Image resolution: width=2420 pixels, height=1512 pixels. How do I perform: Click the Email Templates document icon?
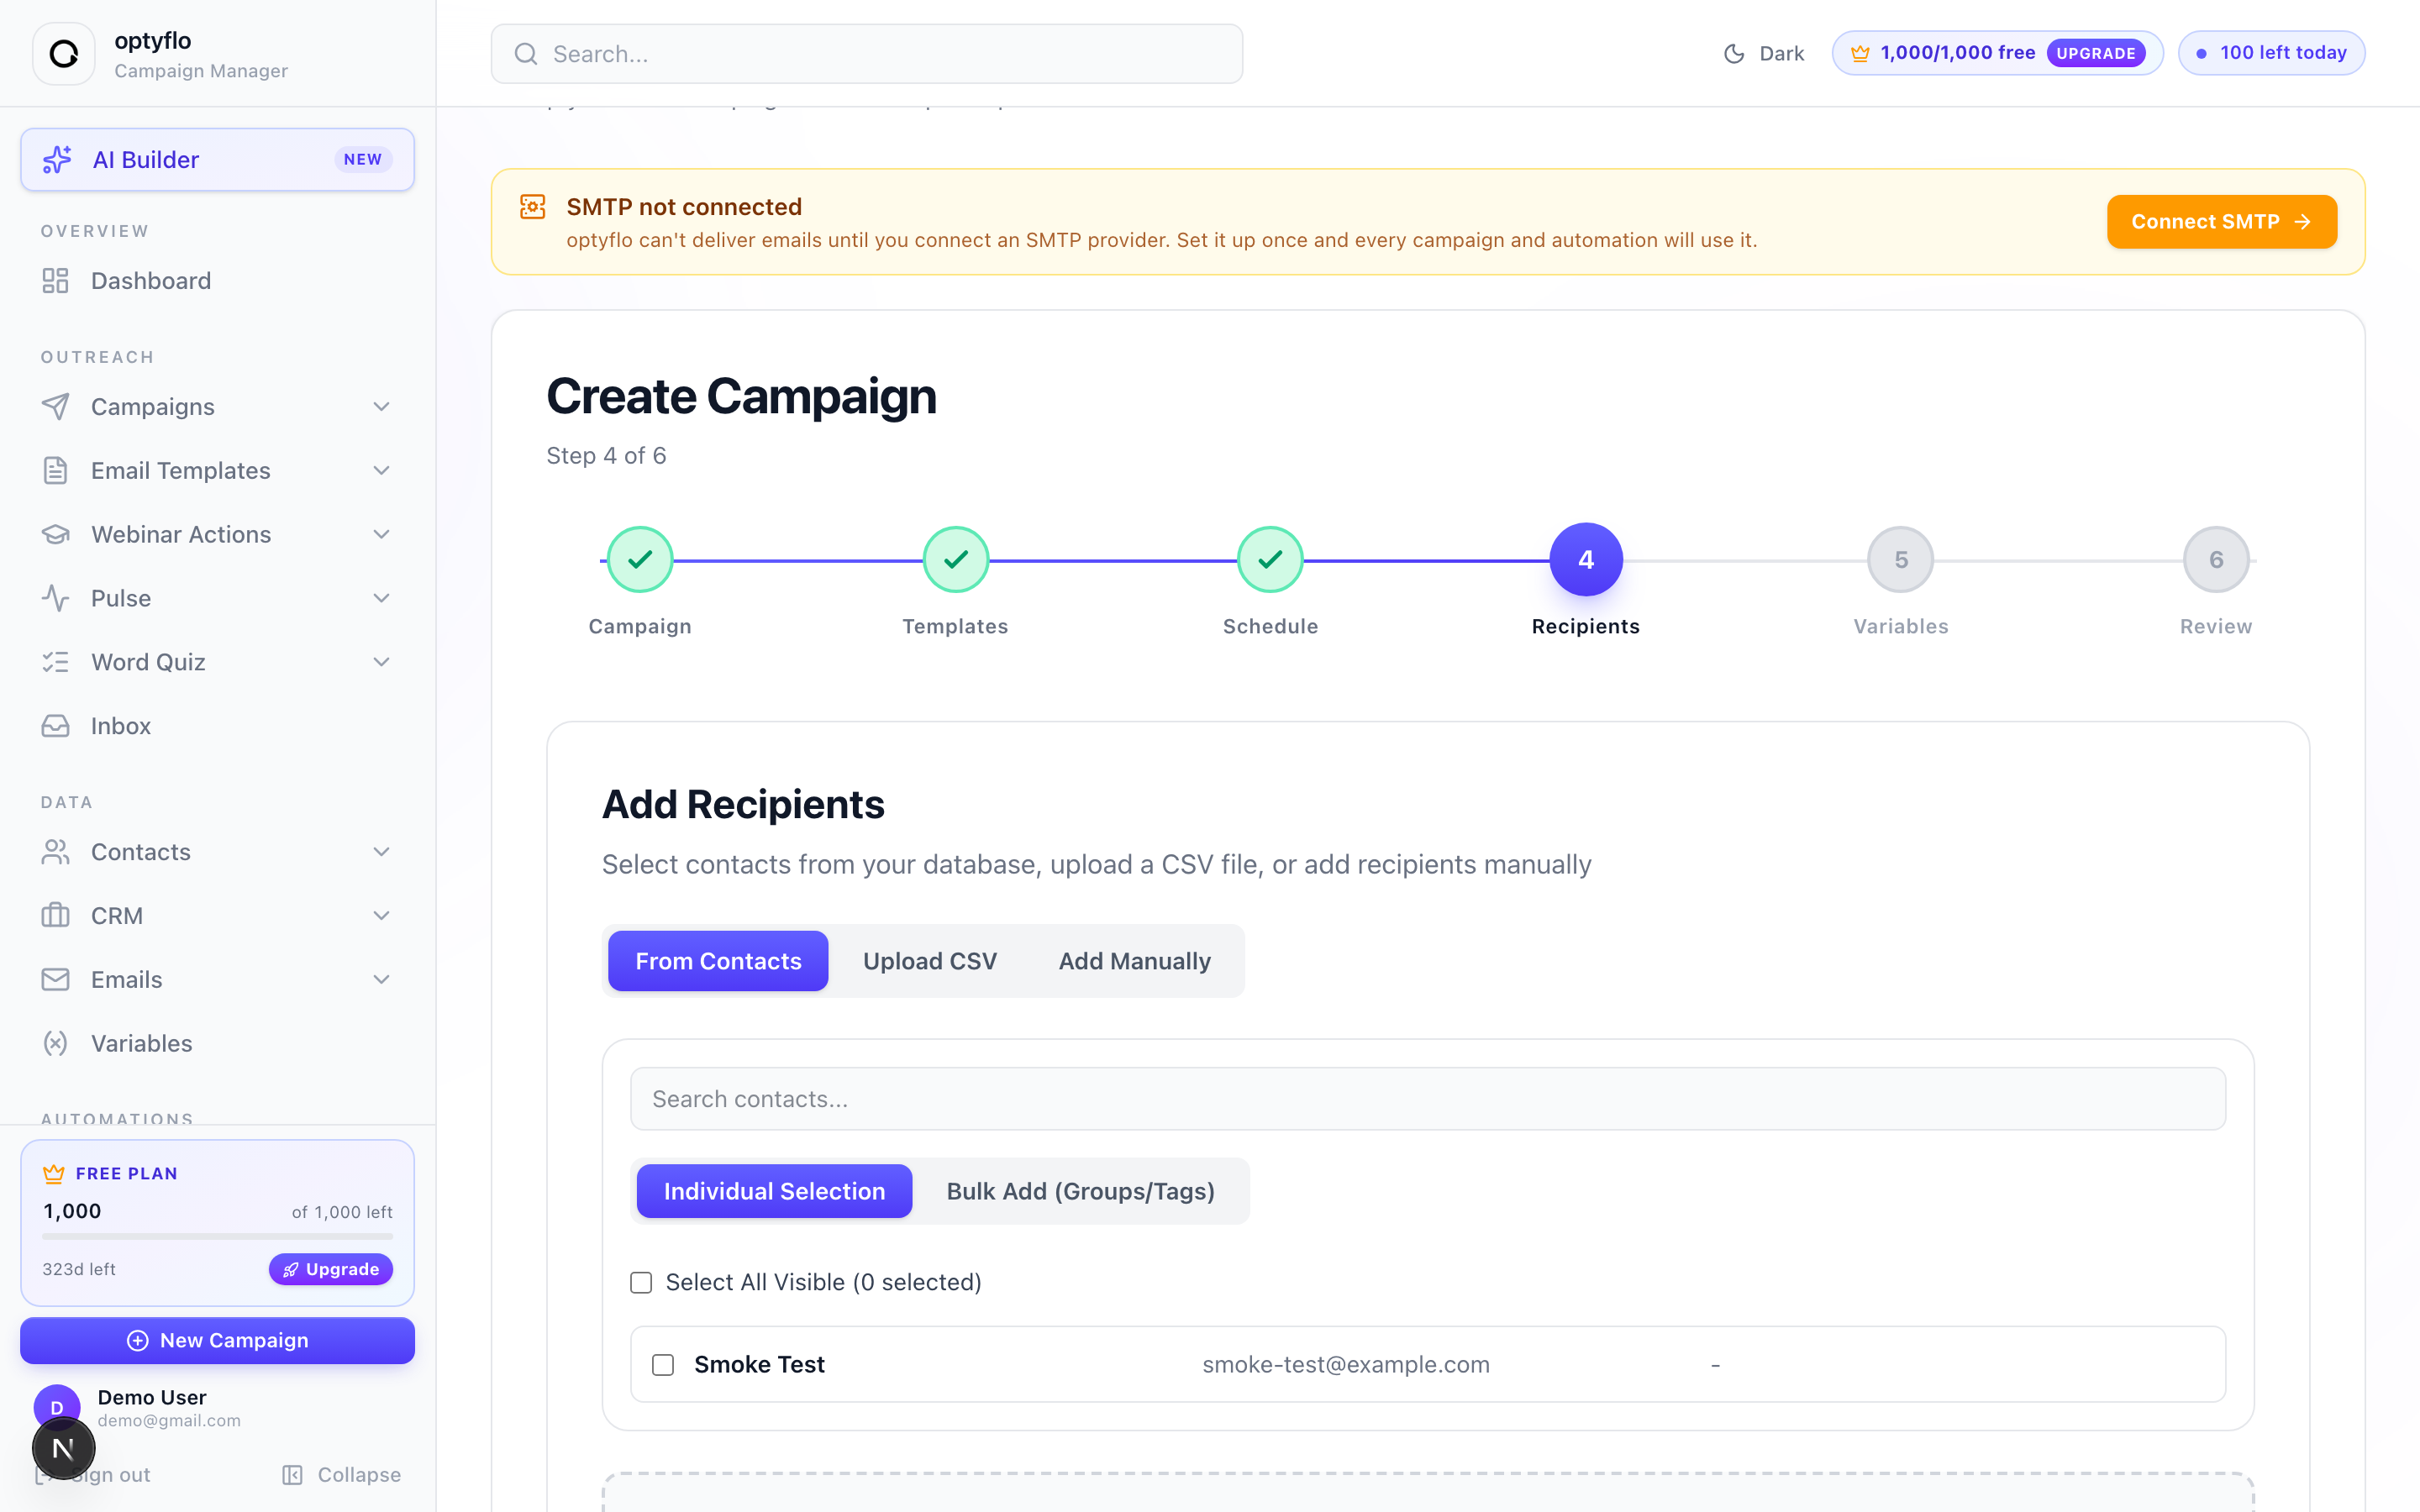tap(55, 471)
